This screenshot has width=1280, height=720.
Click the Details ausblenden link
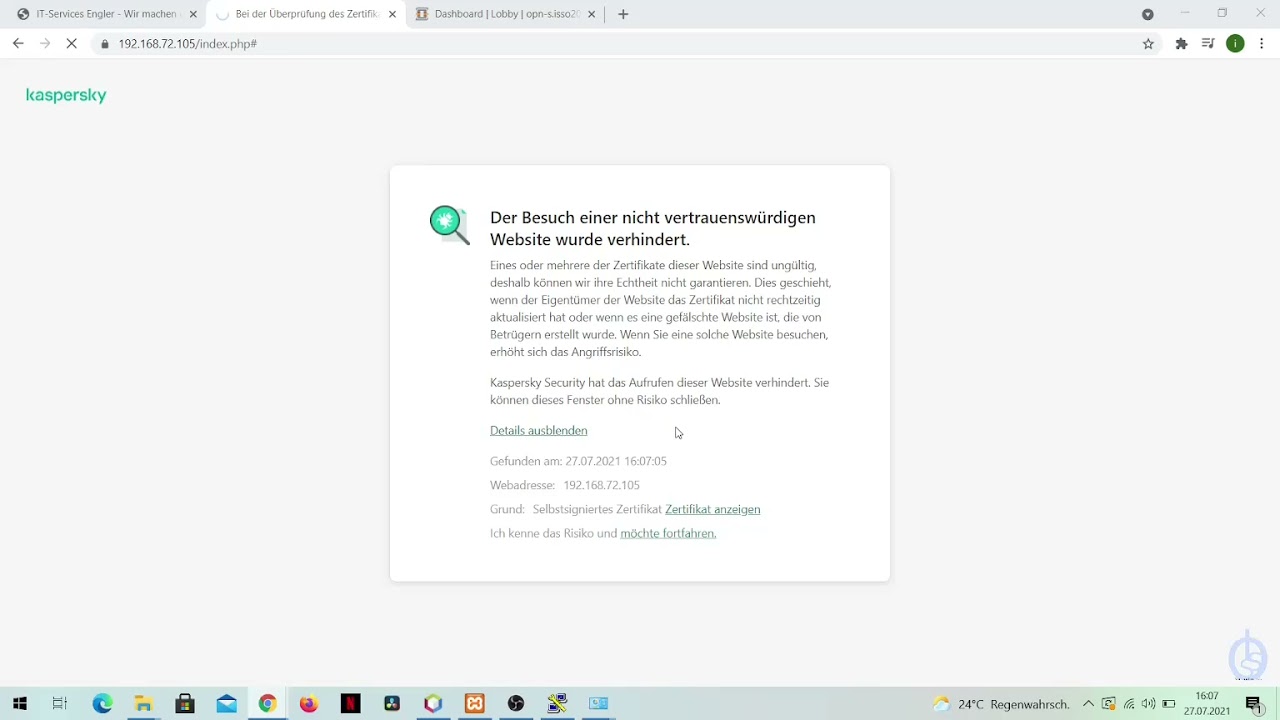click(x=538, y=431)
